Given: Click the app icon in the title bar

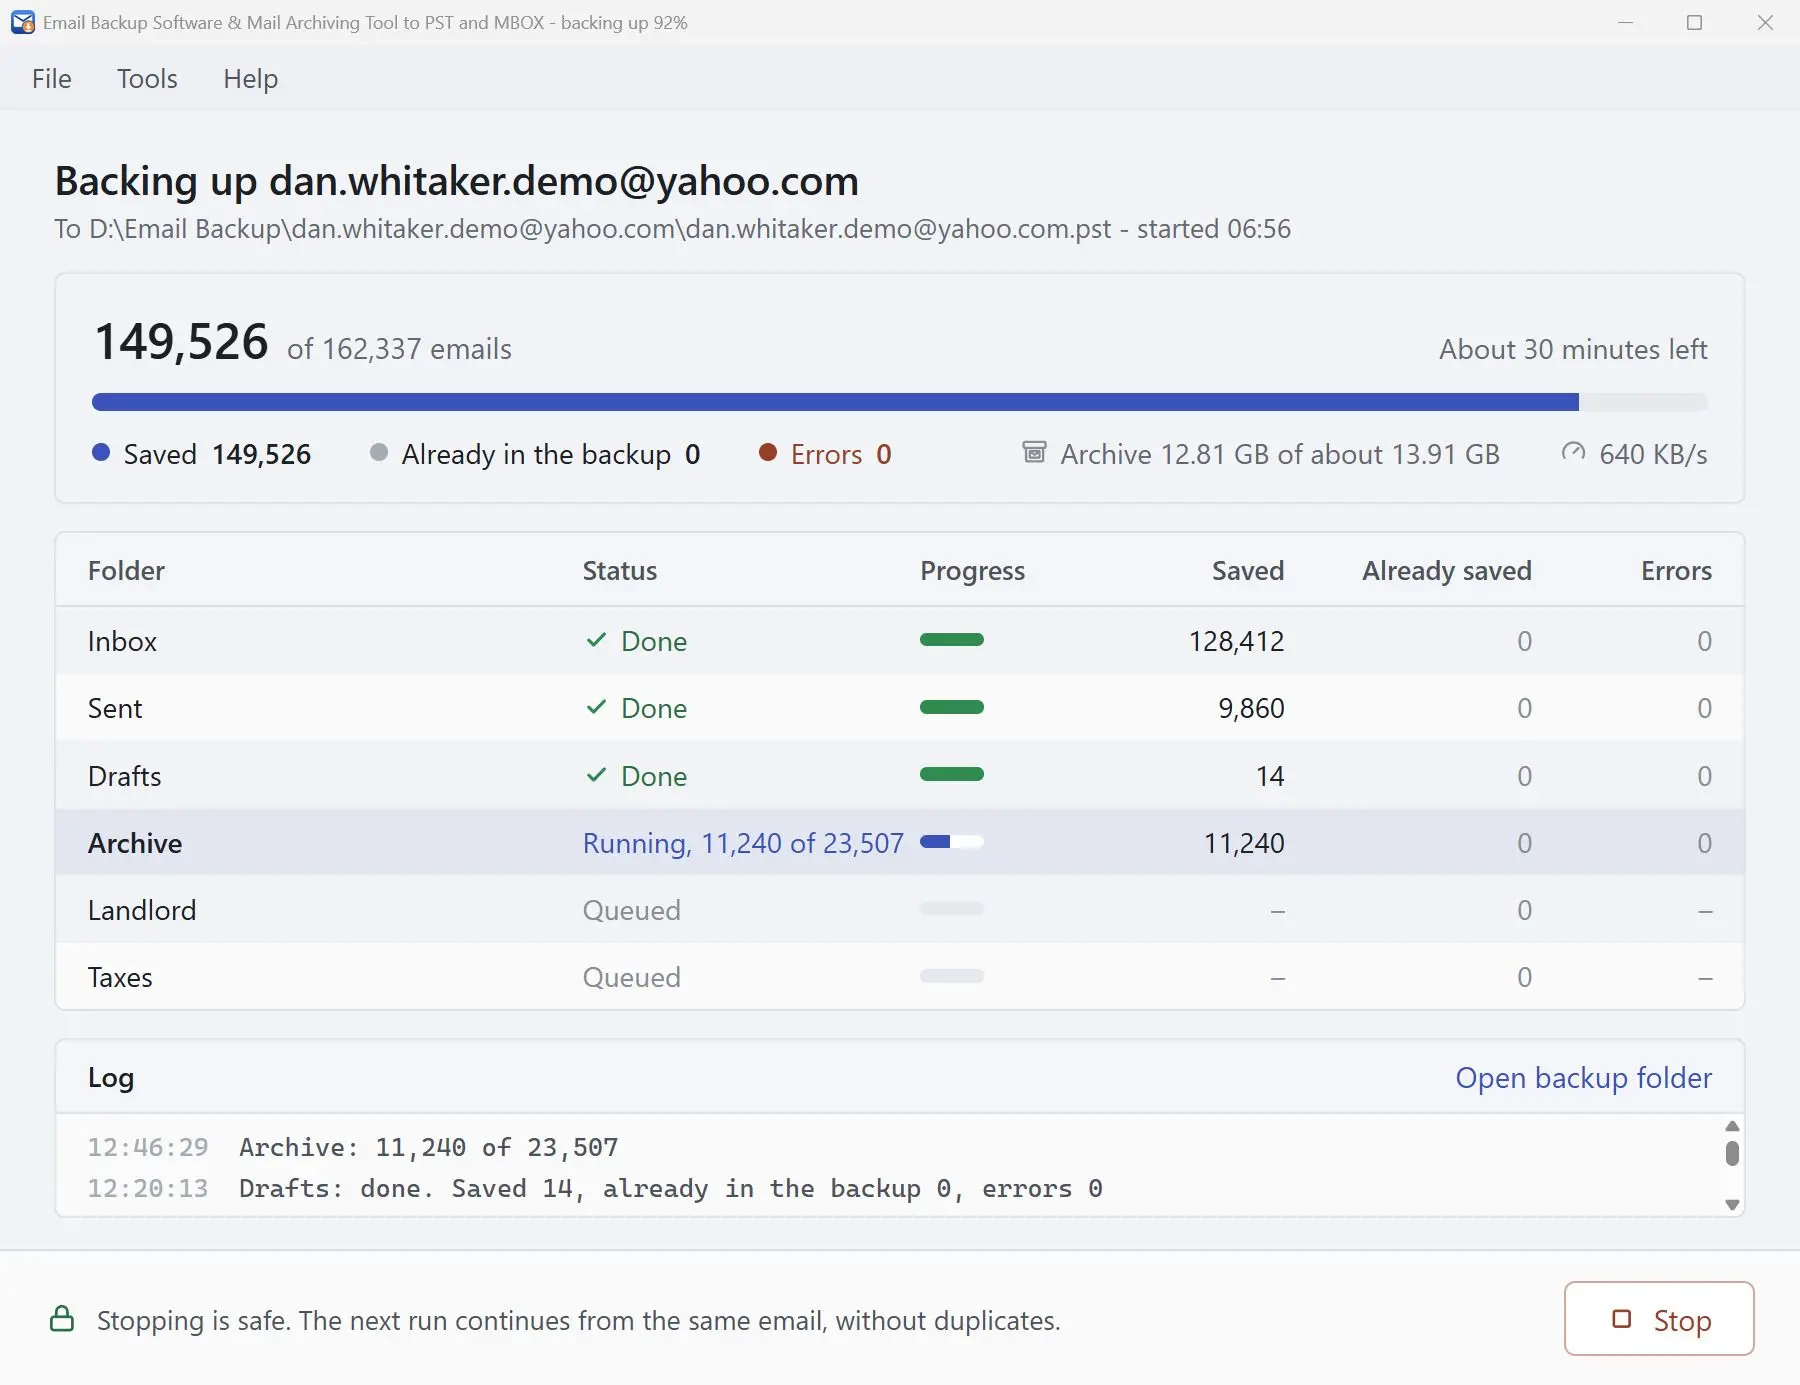Looking at the screenshot, I should [x=22, y=22].
